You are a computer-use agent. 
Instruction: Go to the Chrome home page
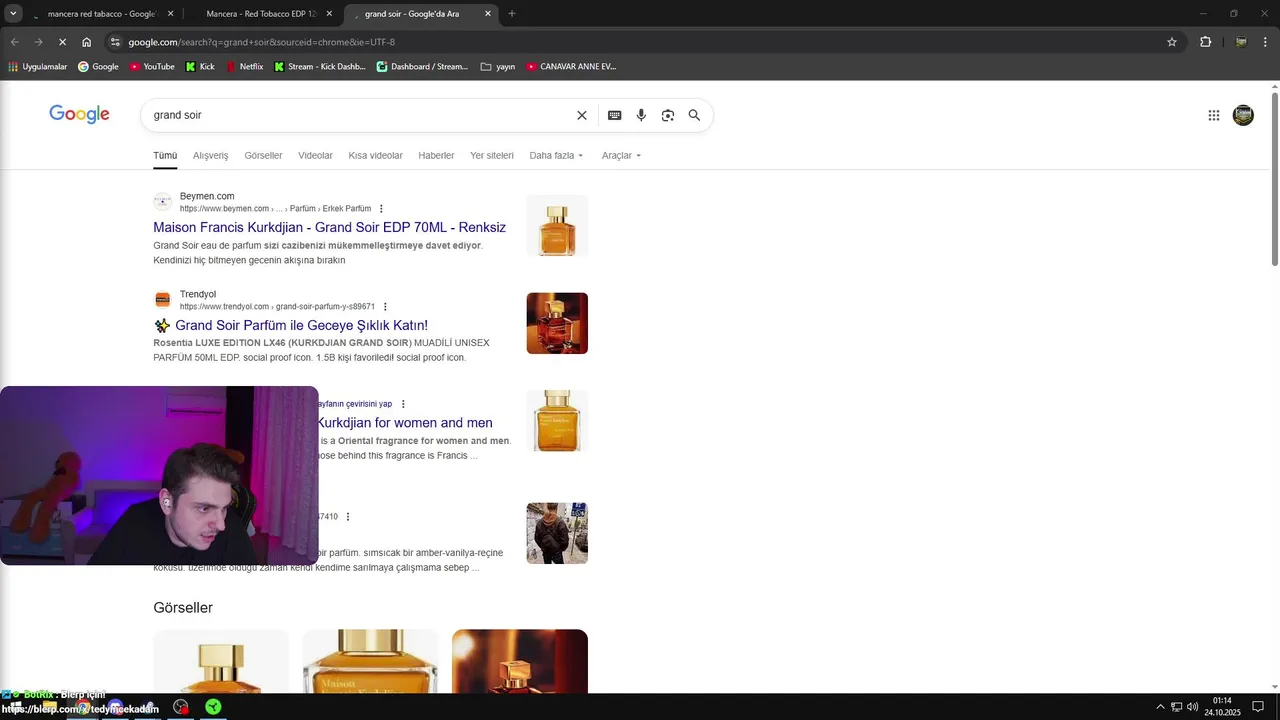pos(87,42)
